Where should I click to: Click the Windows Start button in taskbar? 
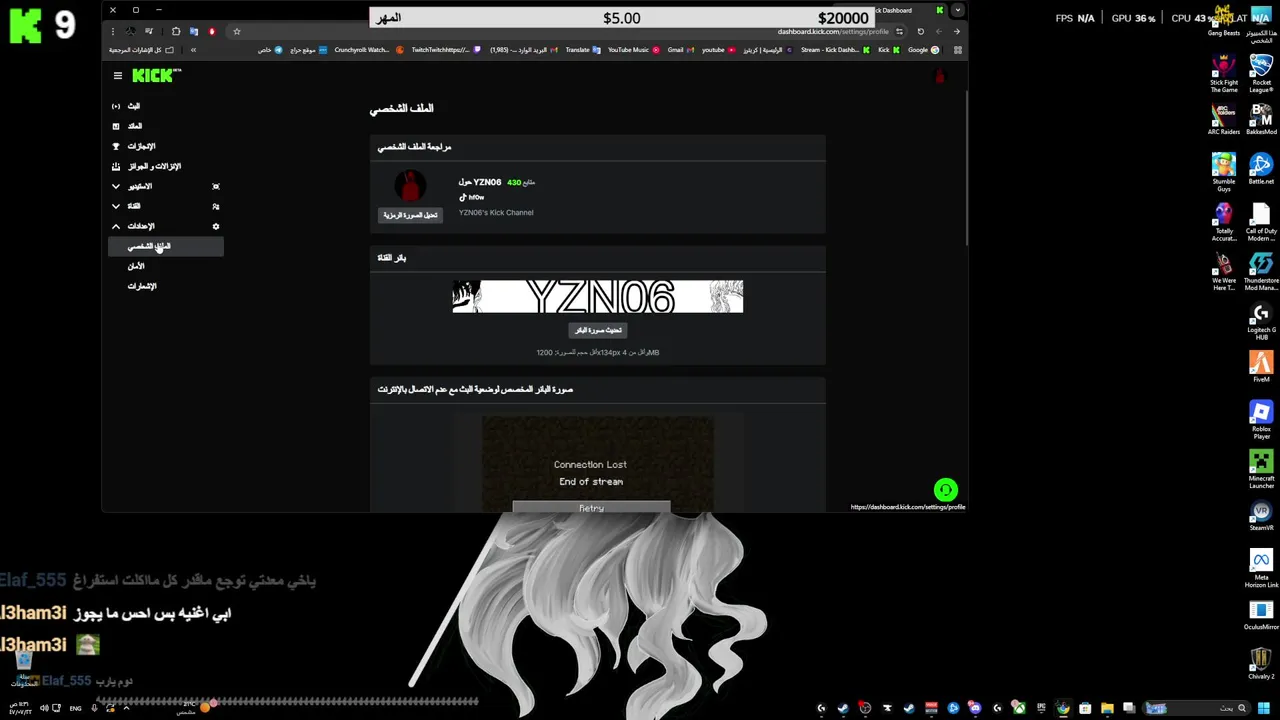click(x=1263, y=708)
